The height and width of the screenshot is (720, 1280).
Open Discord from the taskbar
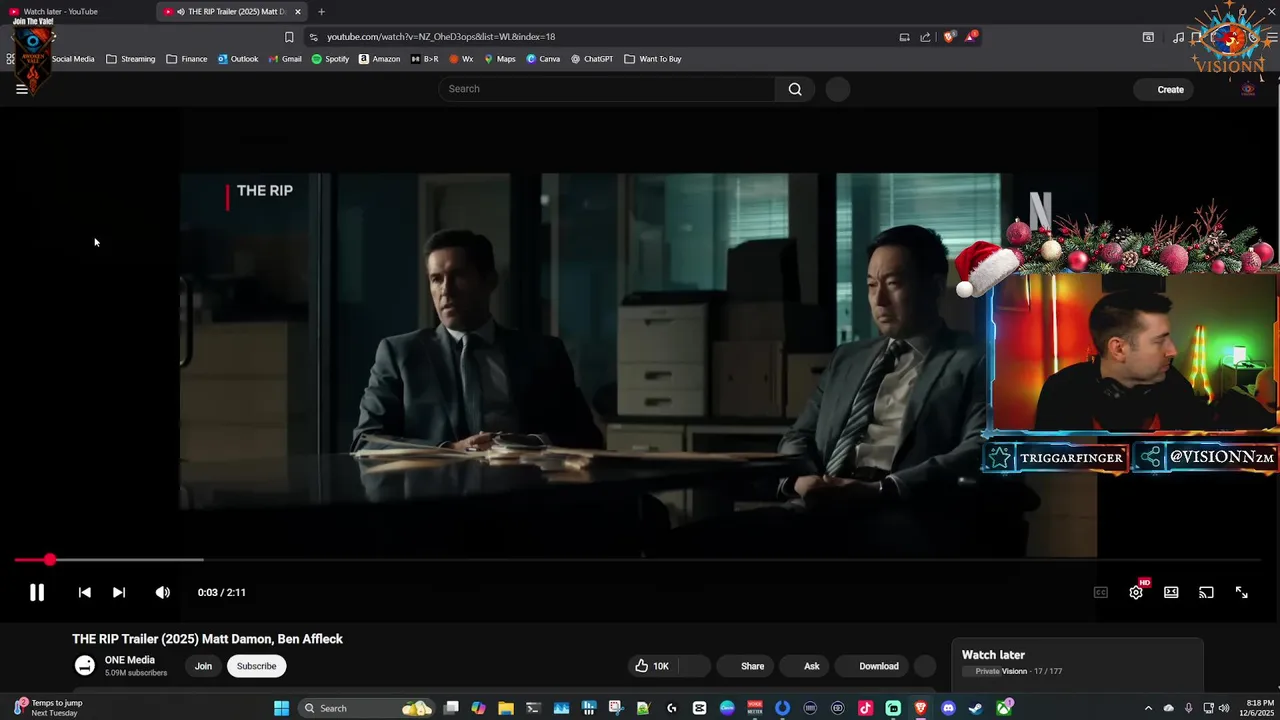(x=948, y=708)
